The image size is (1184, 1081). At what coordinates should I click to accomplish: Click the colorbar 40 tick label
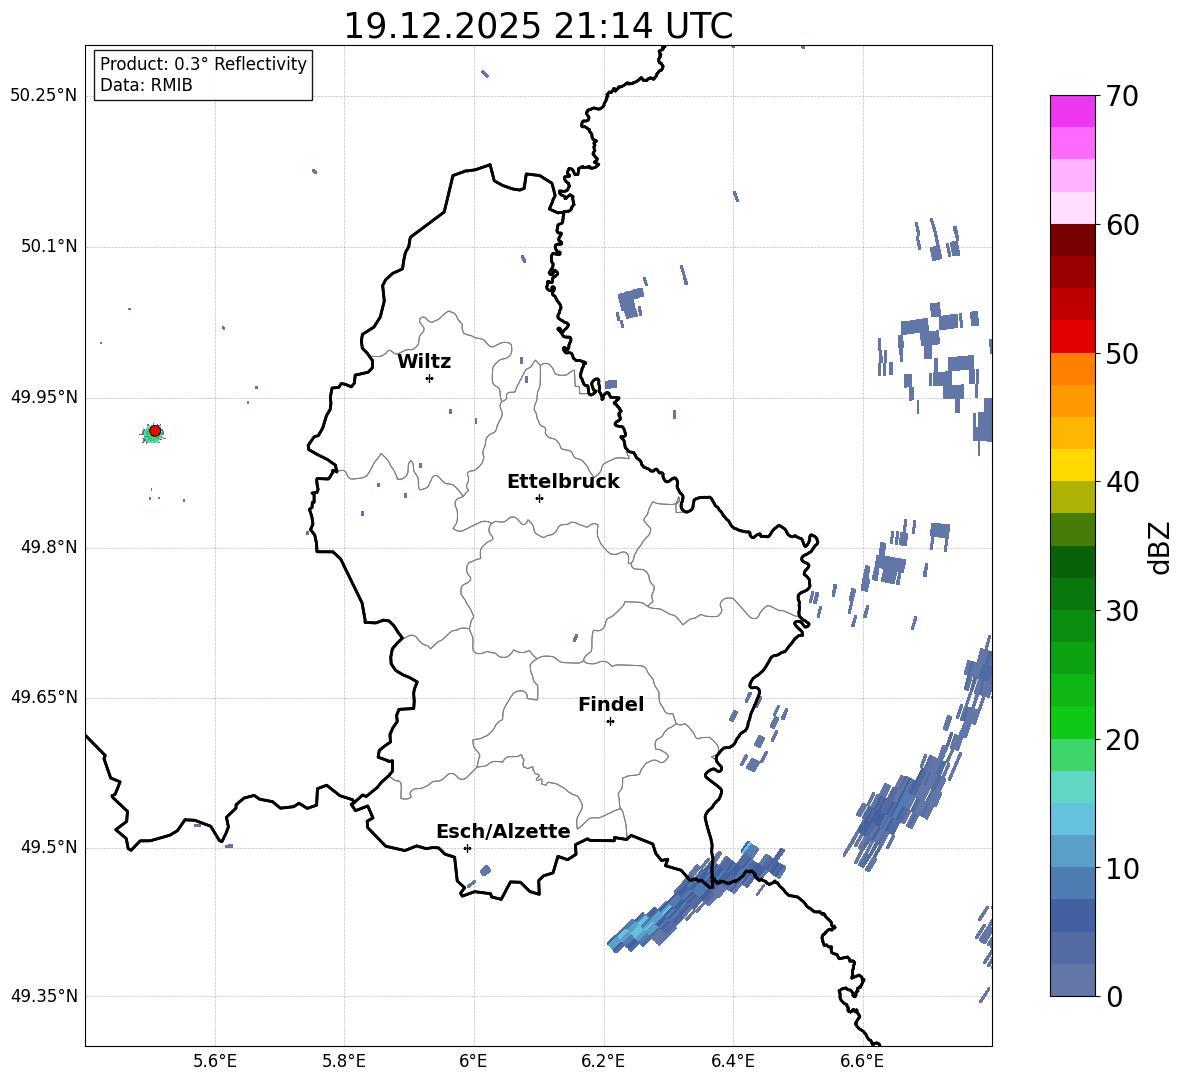[1122, 482]
